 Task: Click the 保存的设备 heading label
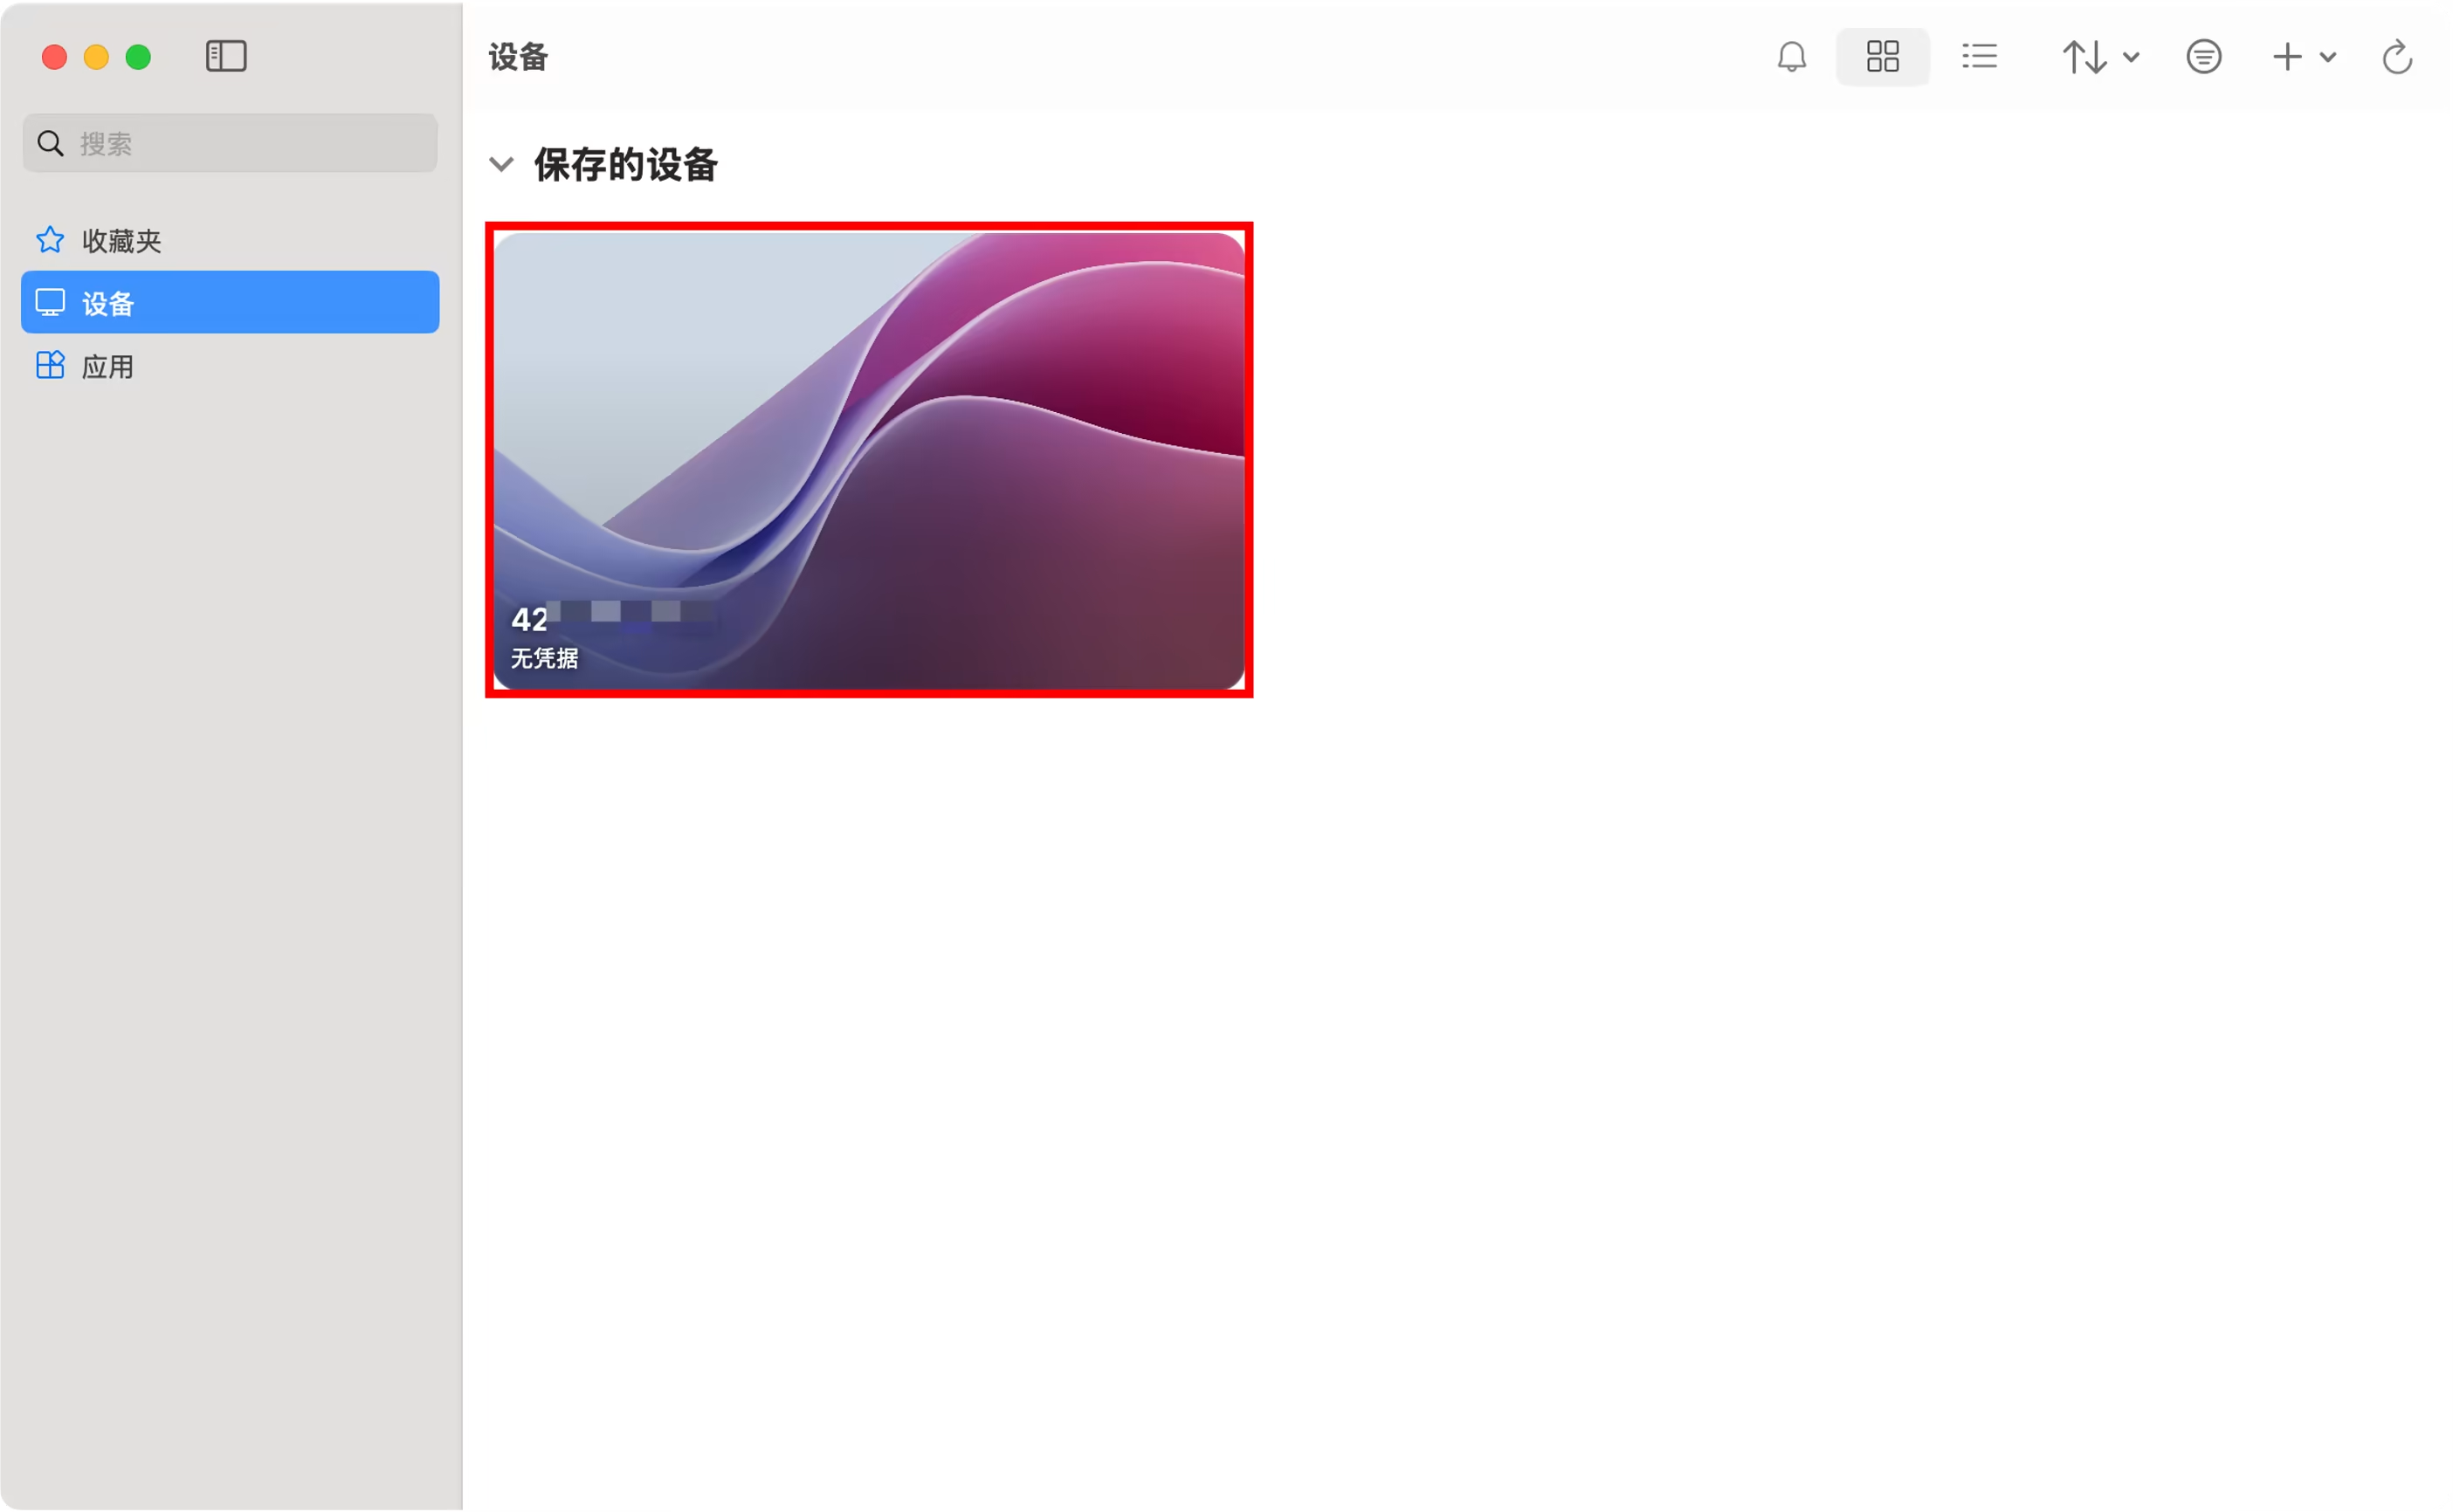(625, 165)
